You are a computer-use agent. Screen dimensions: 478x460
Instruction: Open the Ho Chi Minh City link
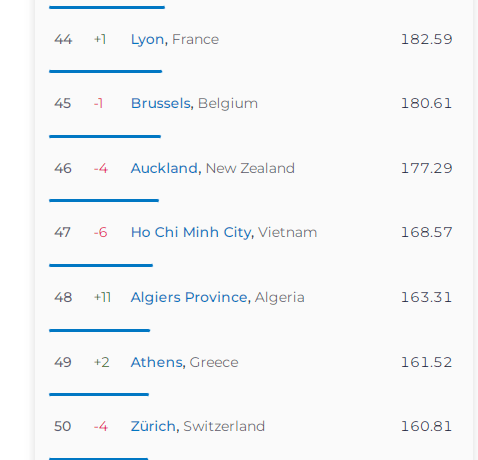[x=190, y=233]
